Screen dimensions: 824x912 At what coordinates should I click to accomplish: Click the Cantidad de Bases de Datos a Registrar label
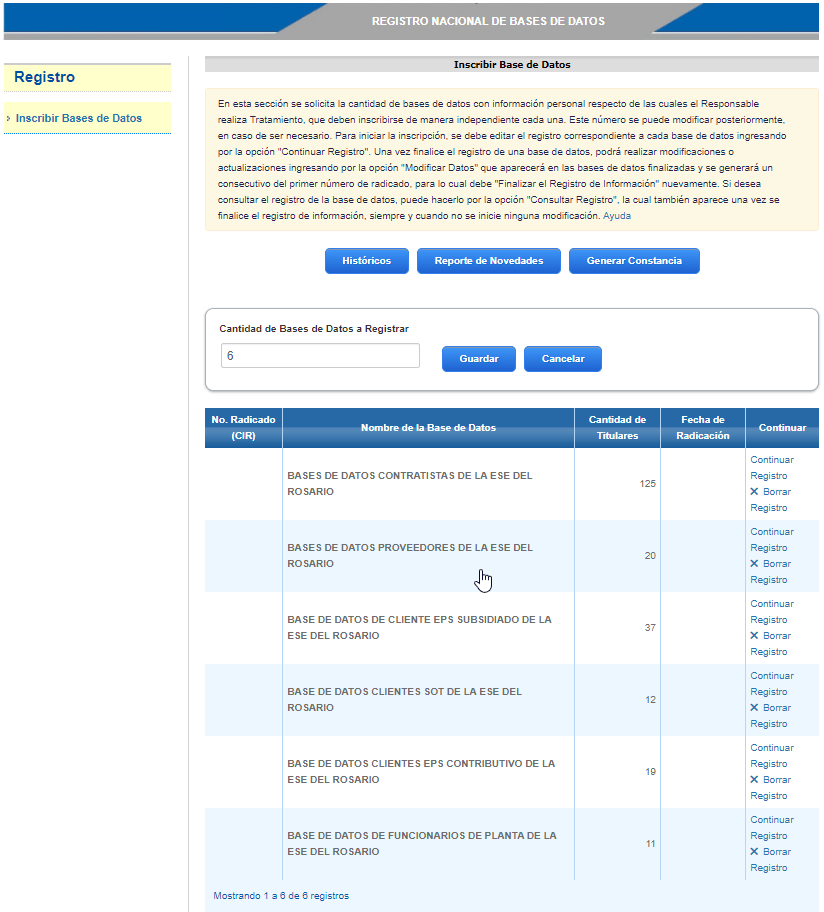coord(314,329)
